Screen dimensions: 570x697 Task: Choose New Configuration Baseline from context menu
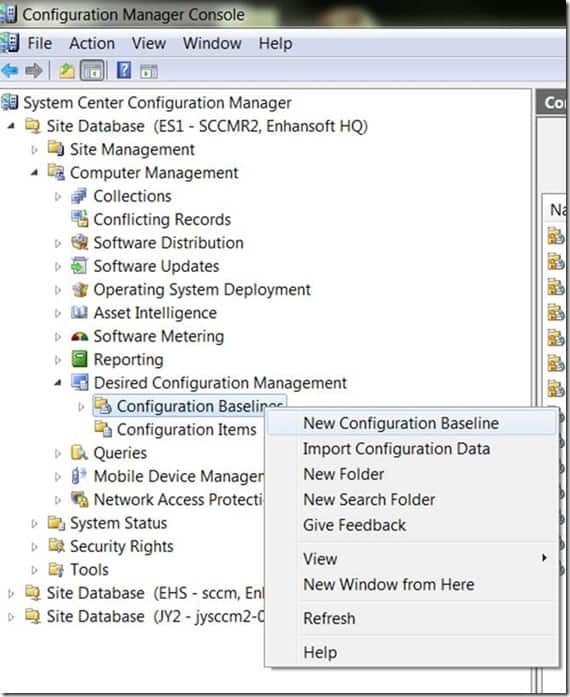pos(412,423)
